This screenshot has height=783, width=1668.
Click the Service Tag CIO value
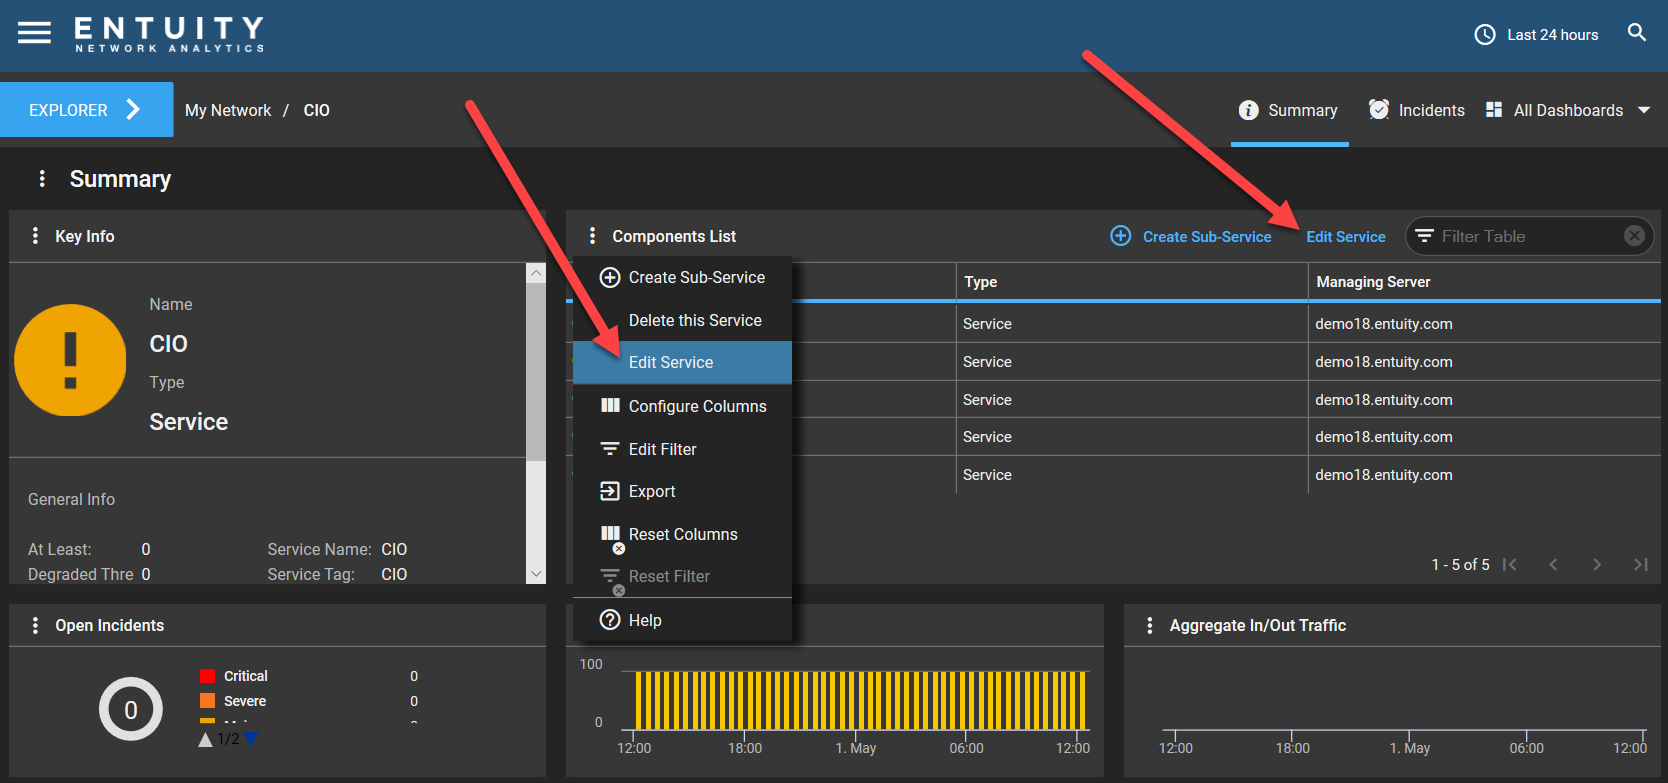click(x=394, y=574)
